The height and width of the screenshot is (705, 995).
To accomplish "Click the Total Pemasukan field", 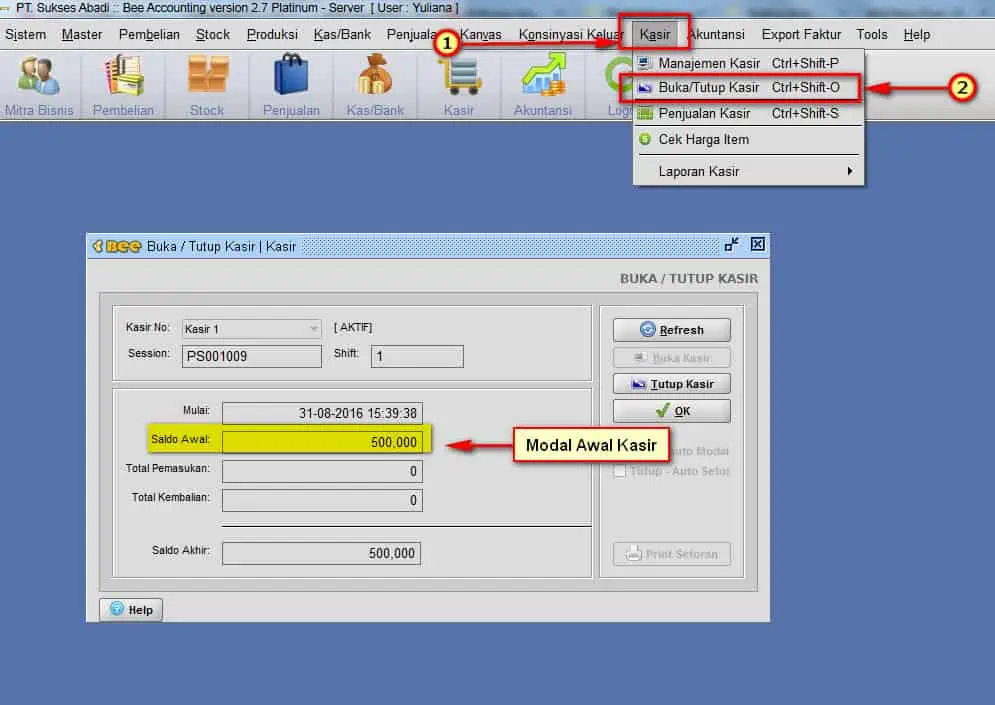I will pos(322,471).
